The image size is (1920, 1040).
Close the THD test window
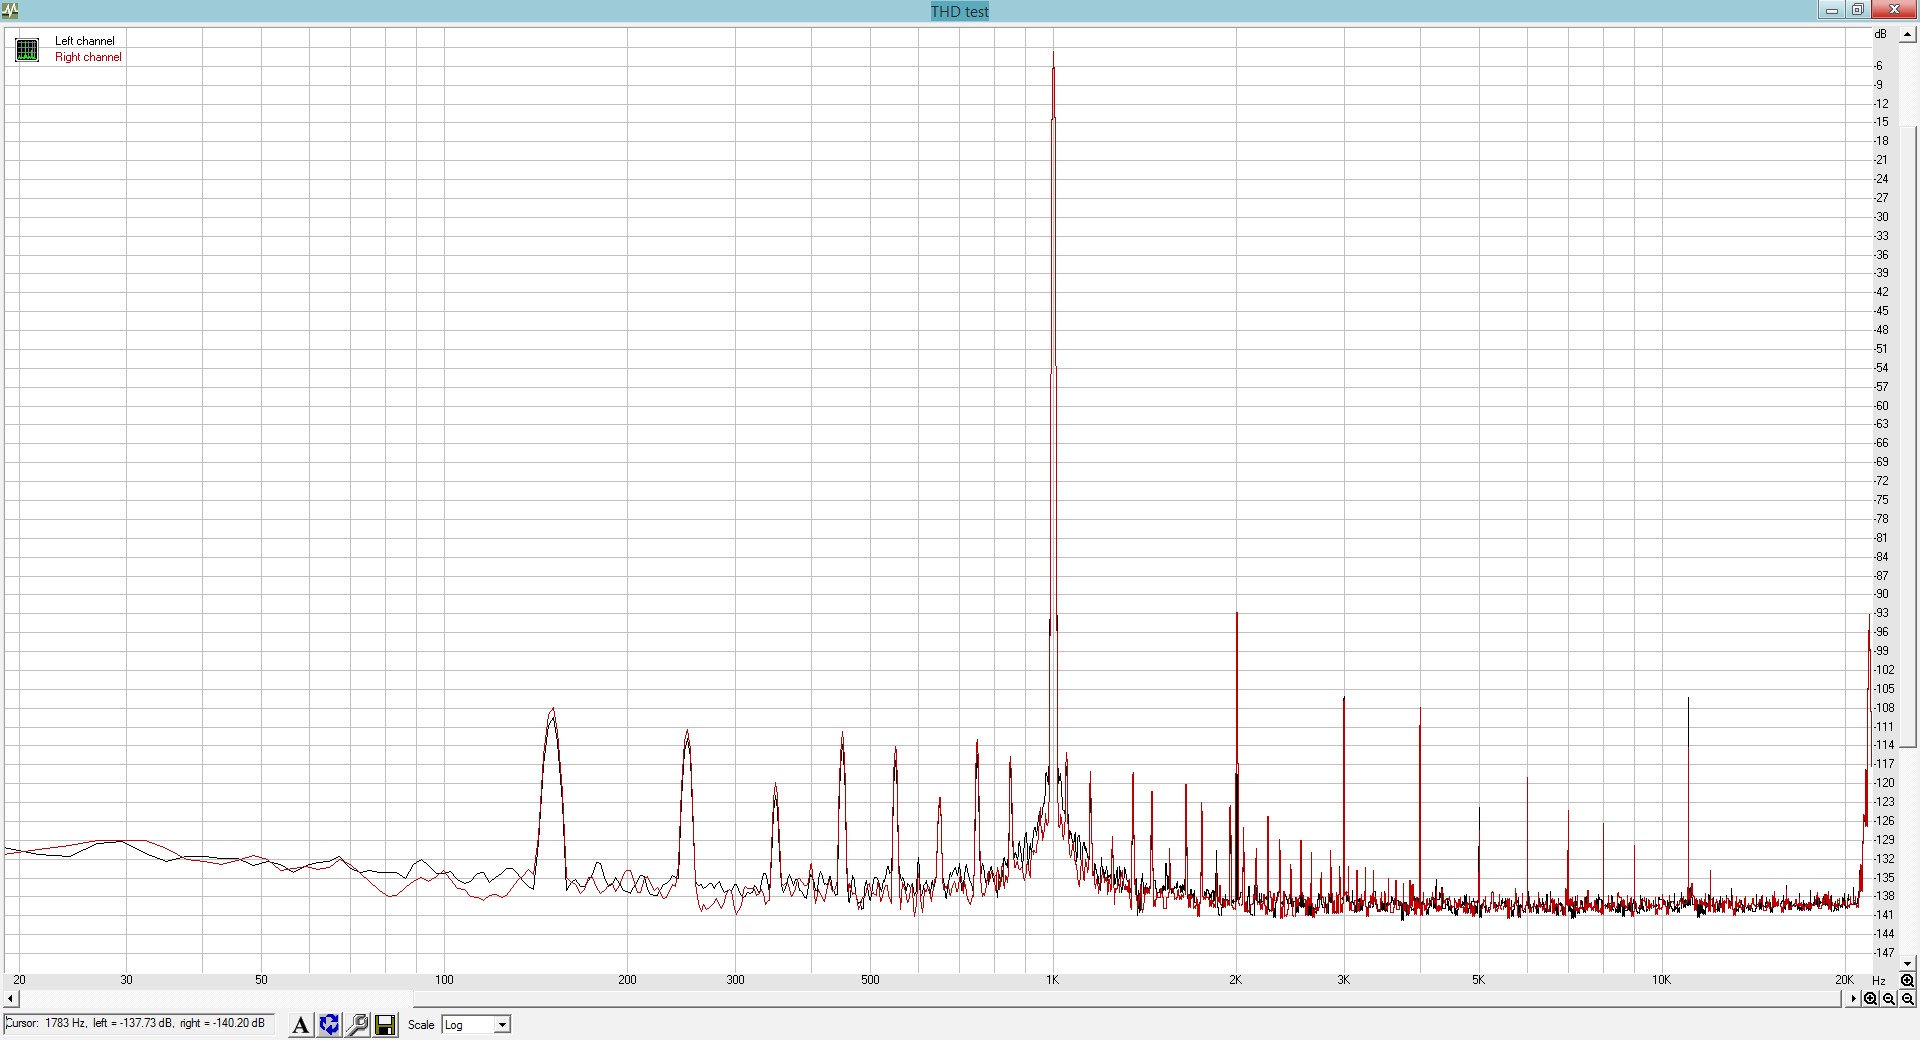(1893, 10)
